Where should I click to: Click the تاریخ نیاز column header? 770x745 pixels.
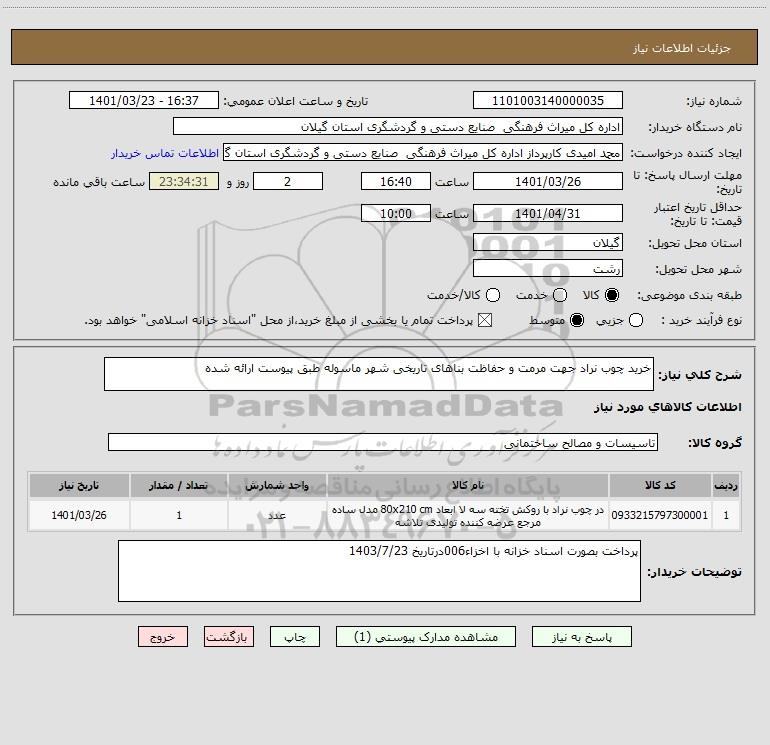(x=79, y=485)
